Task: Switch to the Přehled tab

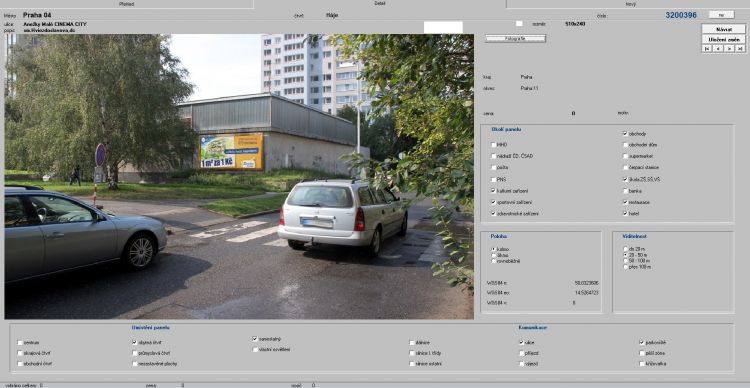Action: (126, 4)
